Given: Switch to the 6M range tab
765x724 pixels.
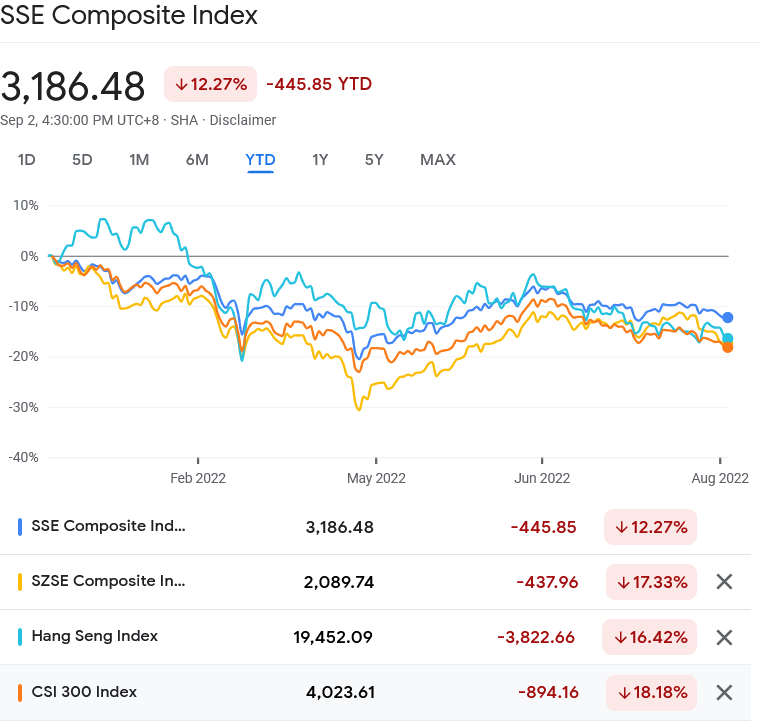Looking at the screenshot, I should (x=197, y=160).
